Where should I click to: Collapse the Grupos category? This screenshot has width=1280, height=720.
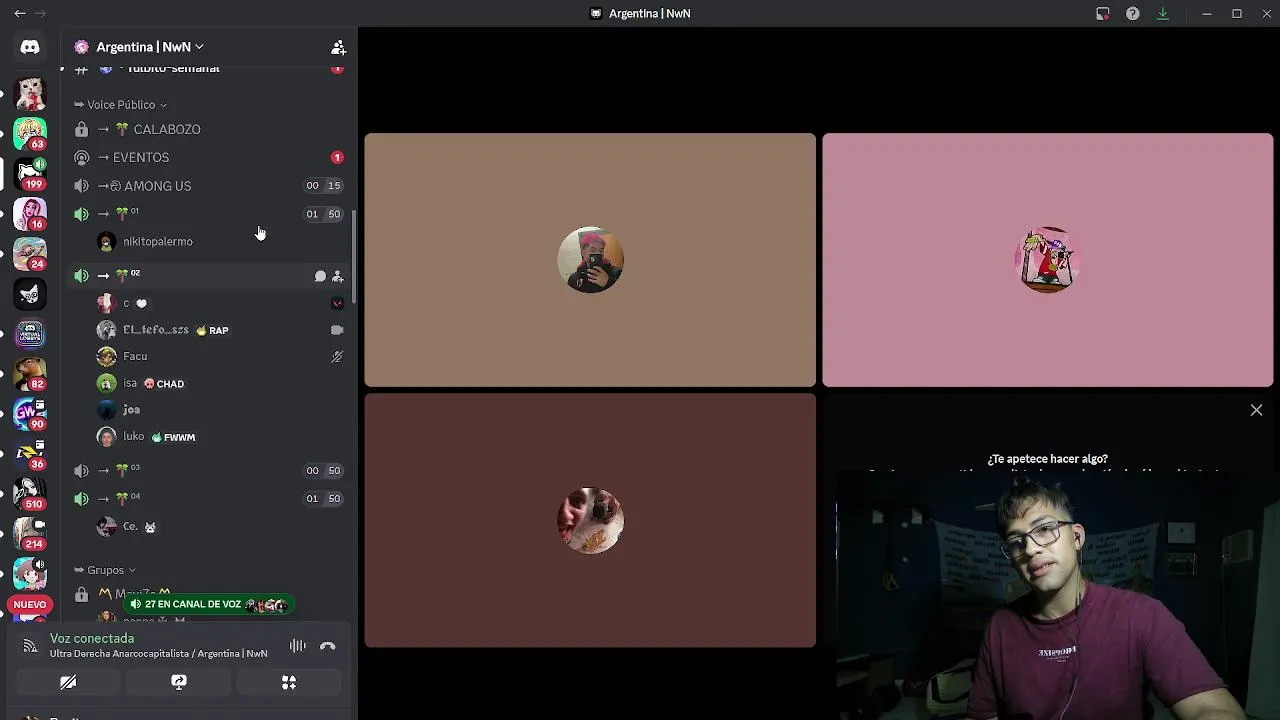tap(105, 570)
